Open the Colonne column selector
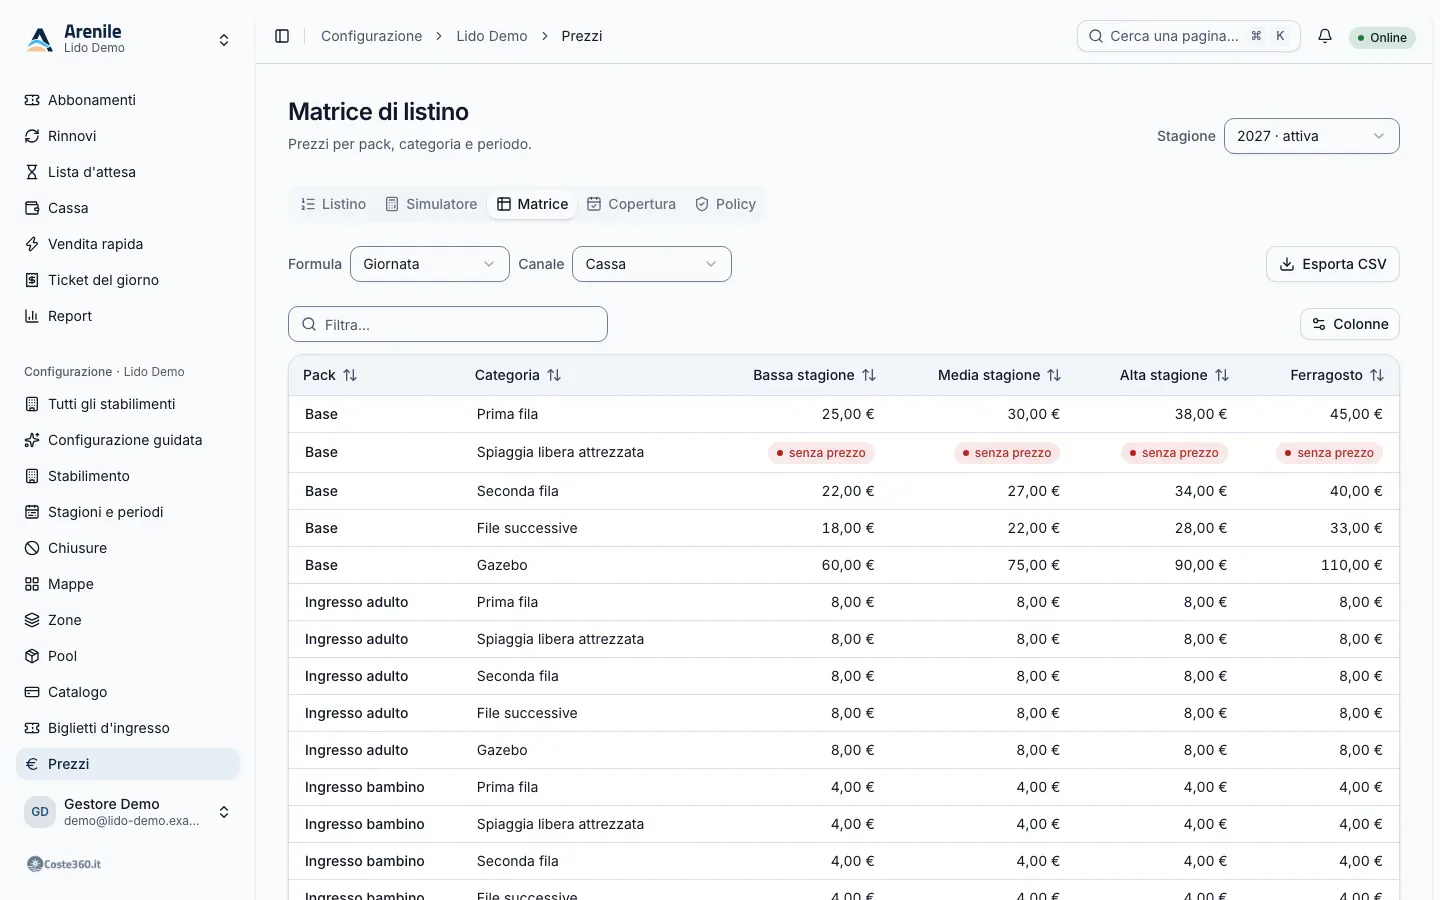The height and width of the screenshot is (900, 1440). 1350,324
